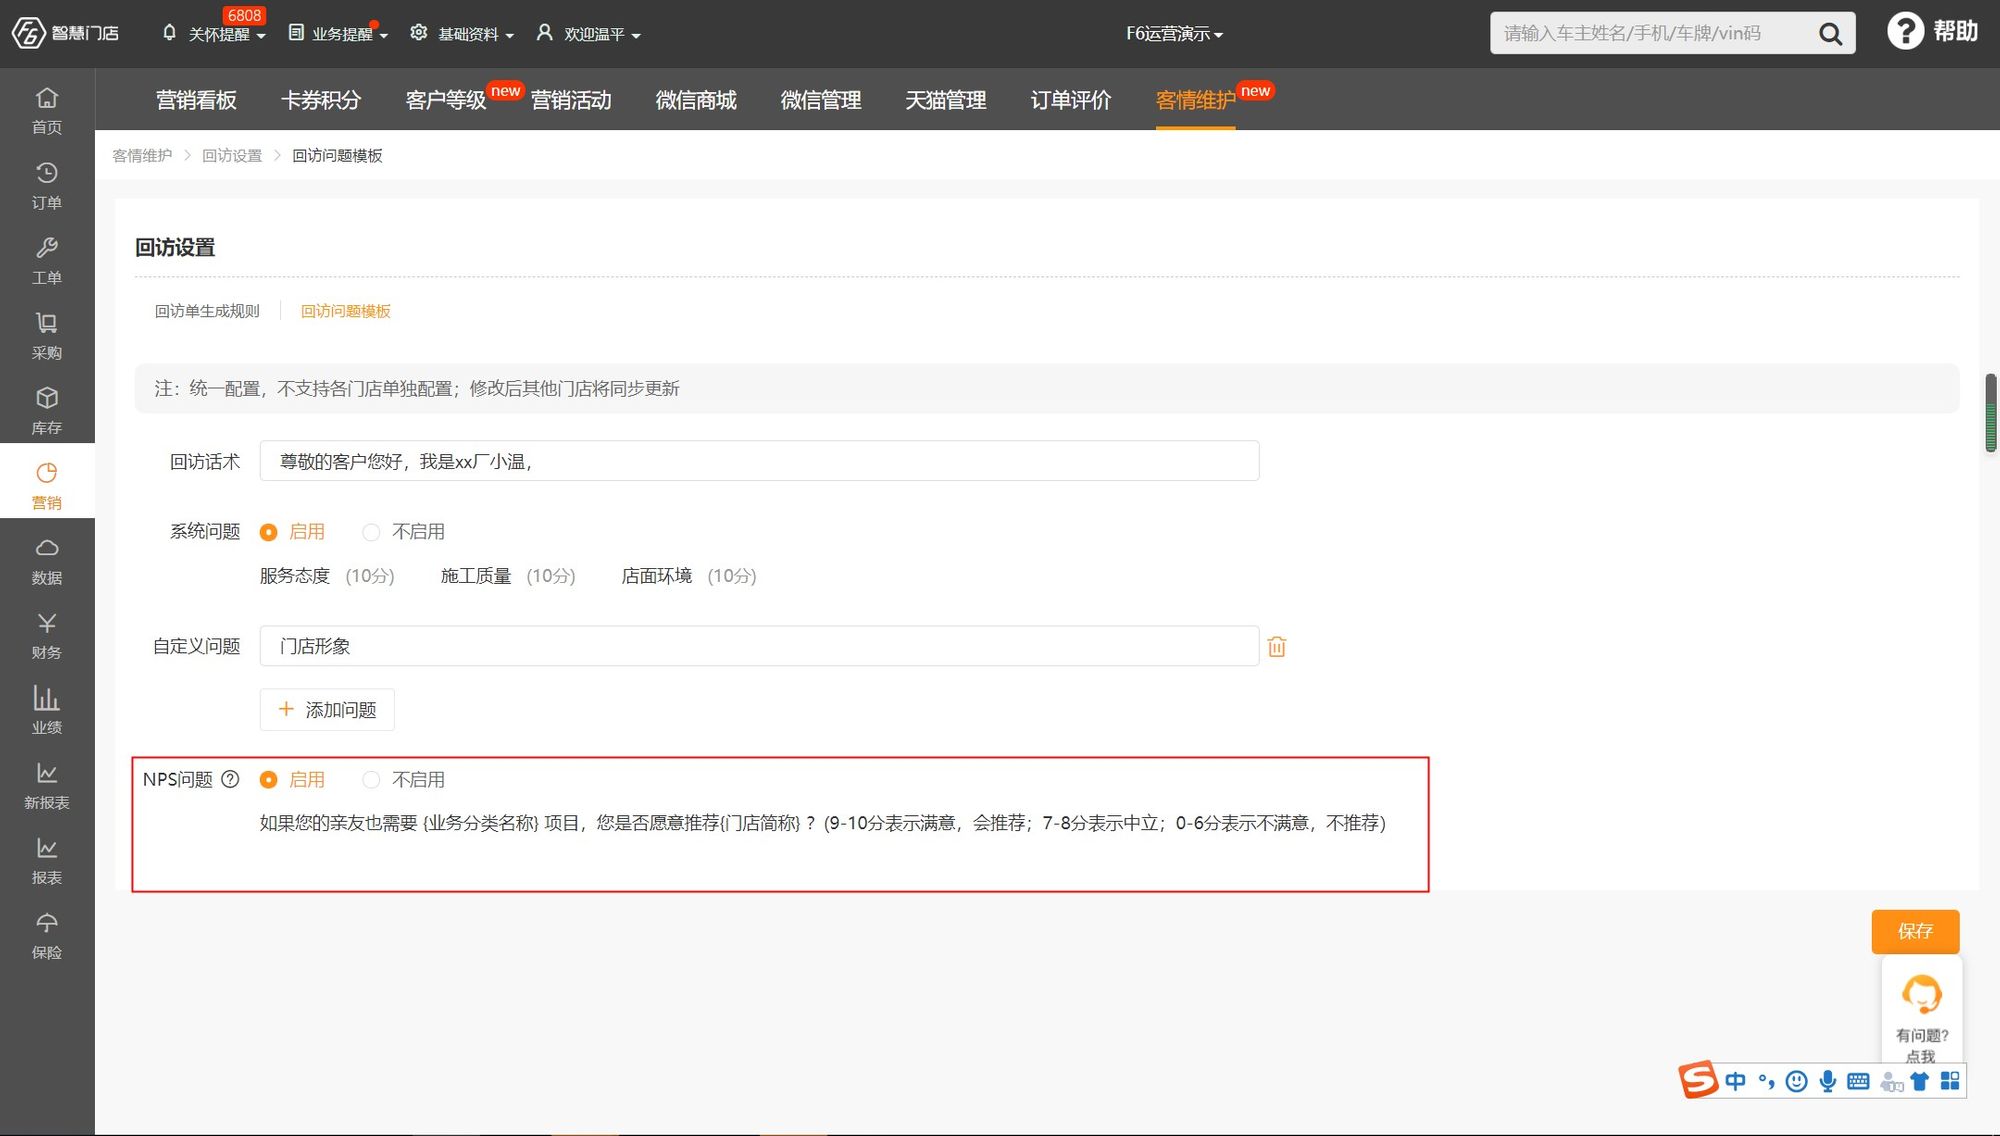2000x1136 pixels.
Task: Open the 新报表 sidebar icon
Action: (x=47, y=785)
